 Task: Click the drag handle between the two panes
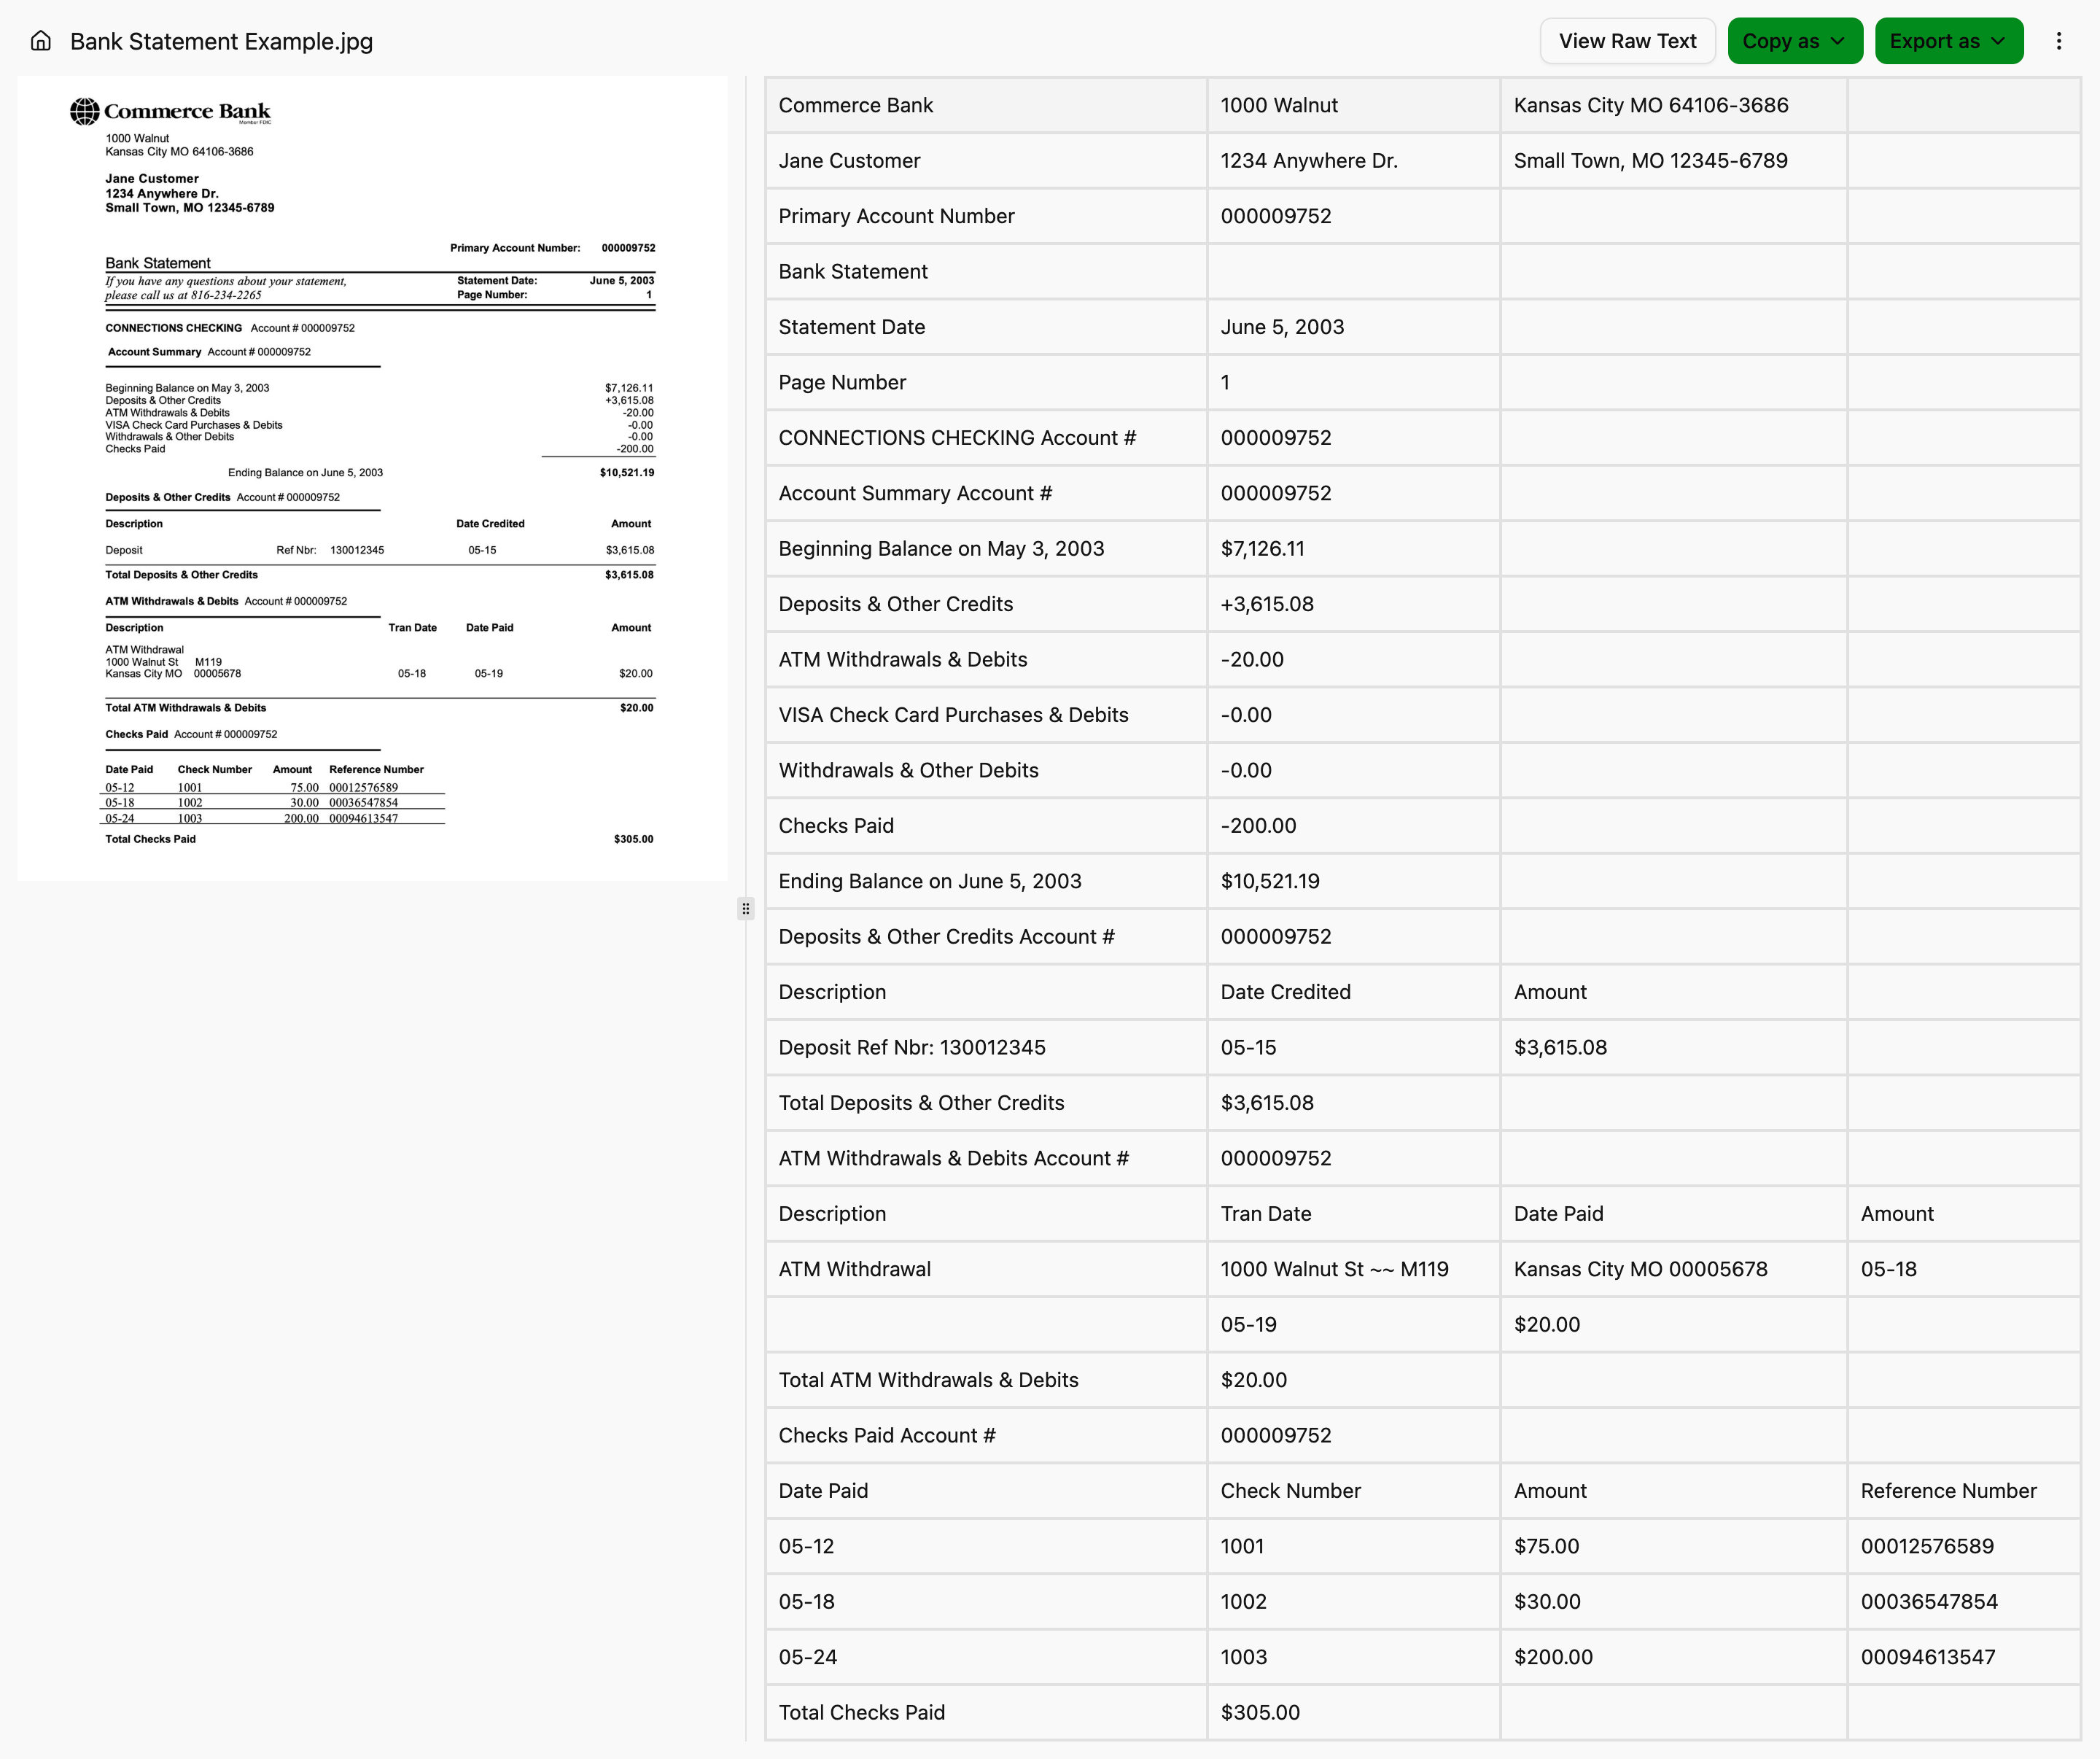746,908
